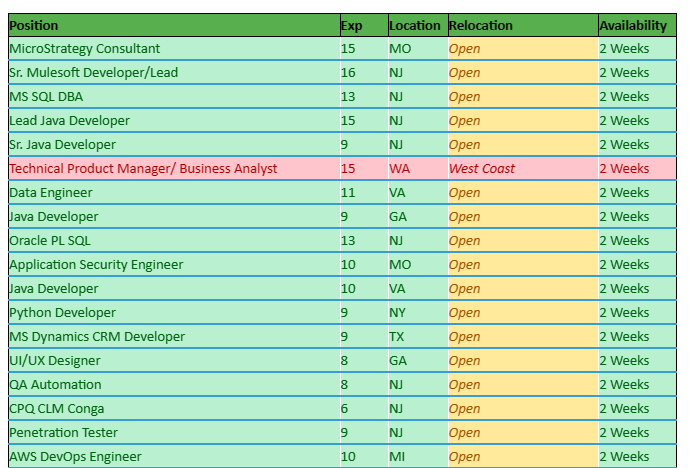Image resolution: width=696 pixels, height=468 pixels.
Task: Select Open relocation for Oracle PL SQL
Action: 523,240
